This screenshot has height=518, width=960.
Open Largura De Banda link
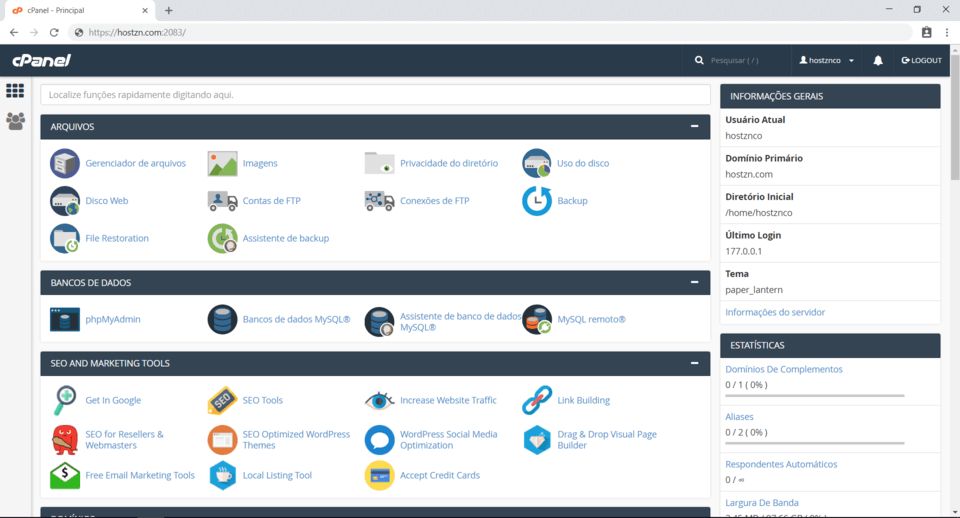point(762,503)
